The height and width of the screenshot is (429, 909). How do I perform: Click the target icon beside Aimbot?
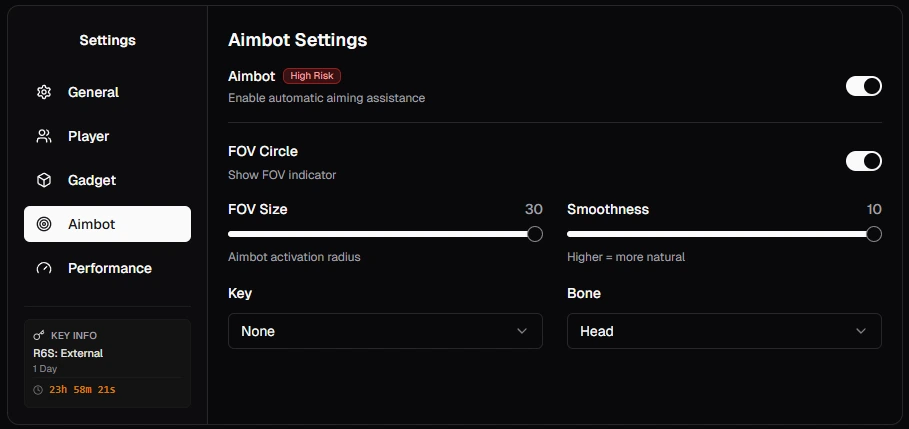[x=44, y=224]
